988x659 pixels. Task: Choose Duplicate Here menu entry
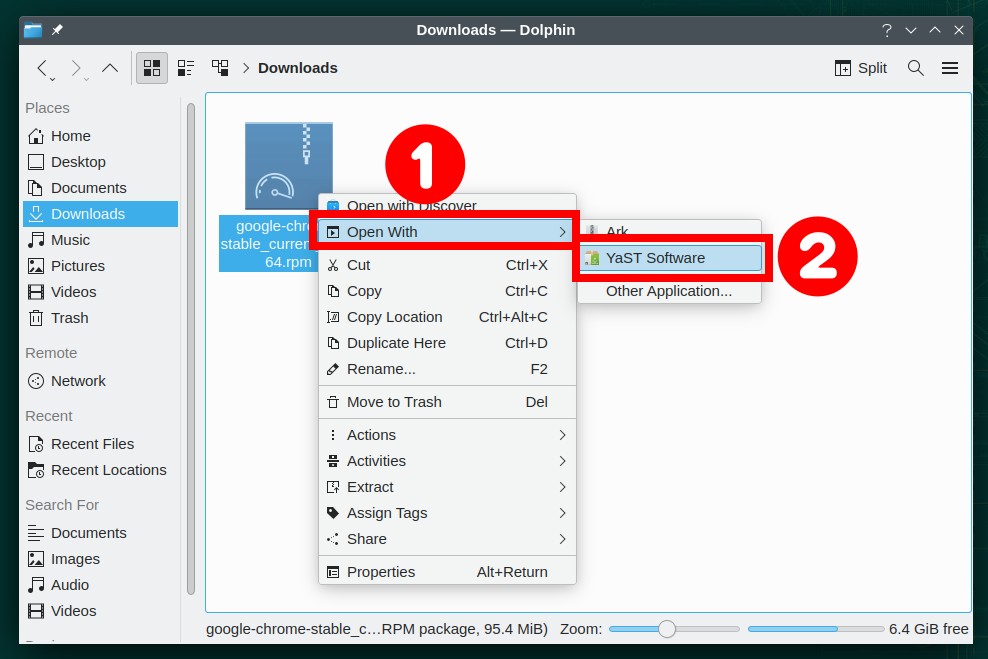[x=447, y=343]
